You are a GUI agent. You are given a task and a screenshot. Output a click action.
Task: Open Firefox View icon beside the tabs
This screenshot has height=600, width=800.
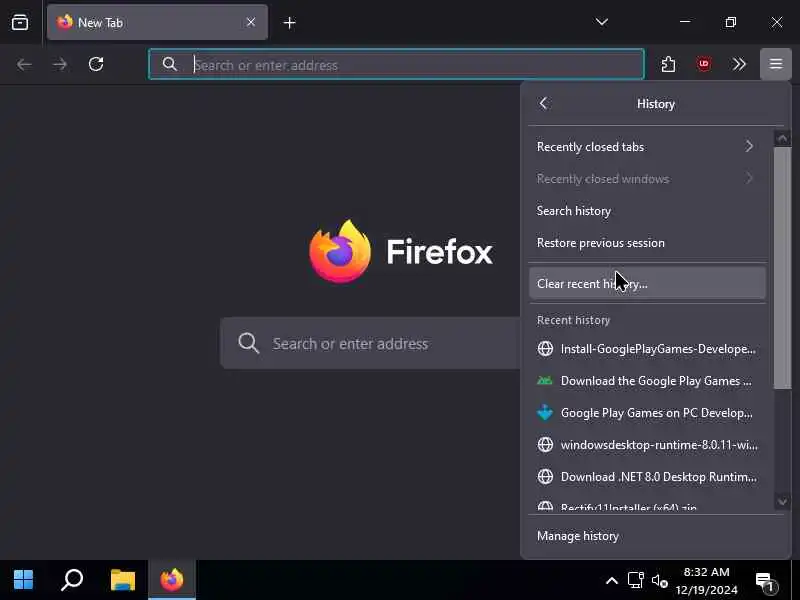pos(20,22)
